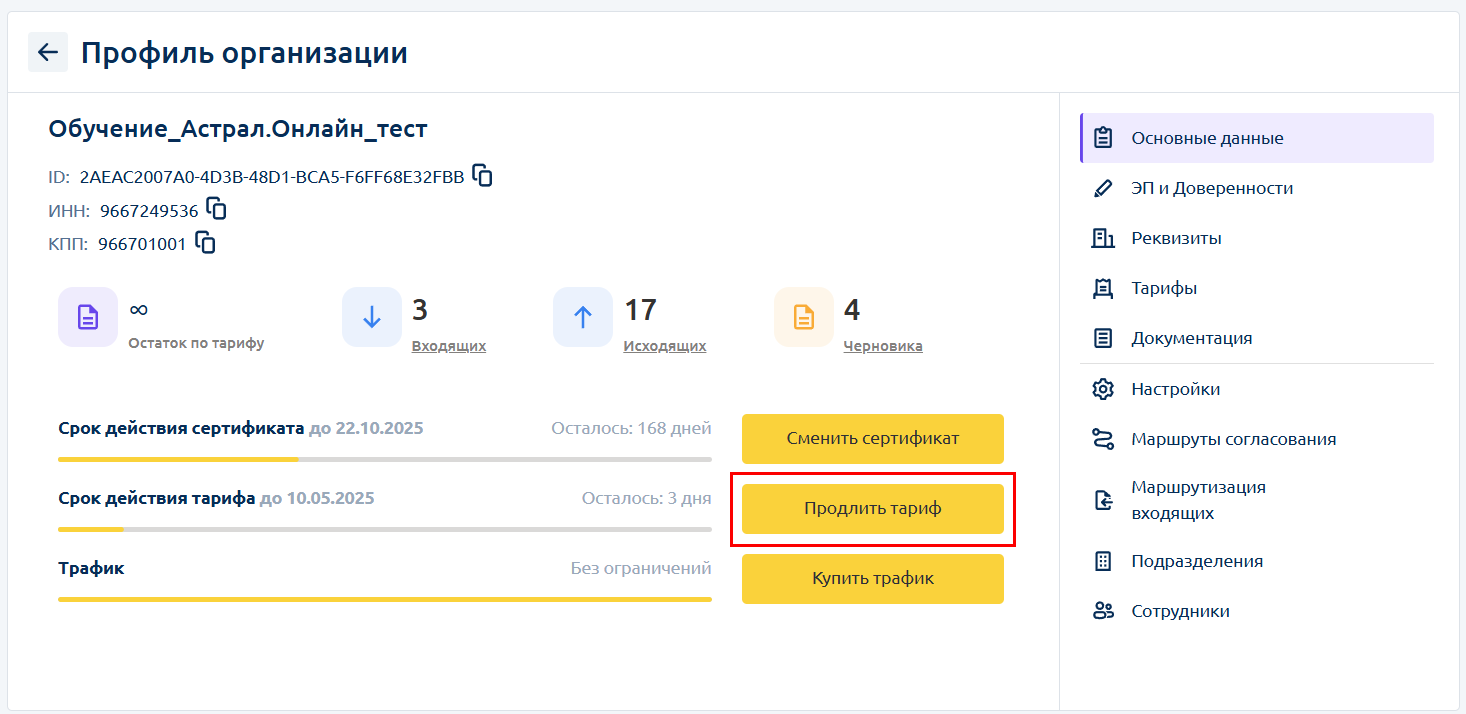Image resolution: width=1466 pixels, height=714 pixels.
Task: Click the orange drafts document icon
Action: (804, 317)
